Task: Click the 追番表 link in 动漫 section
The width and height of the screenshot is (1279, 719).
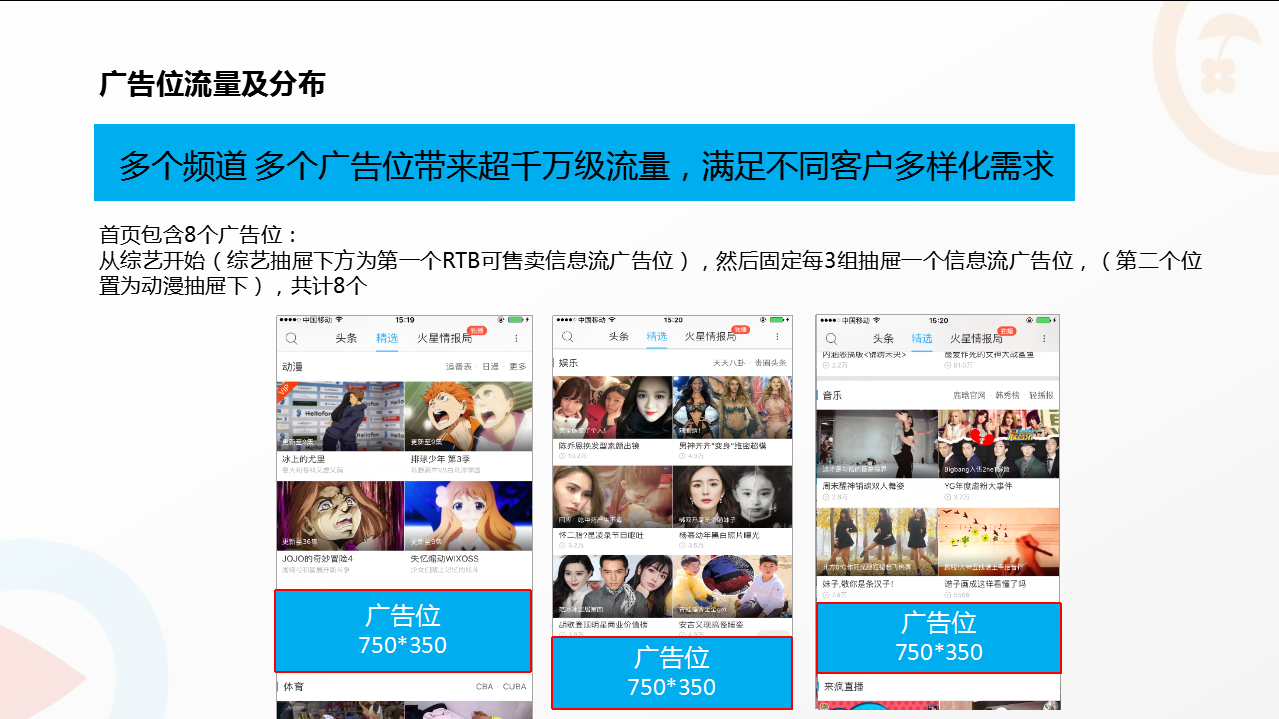Action: click(458, 367)
